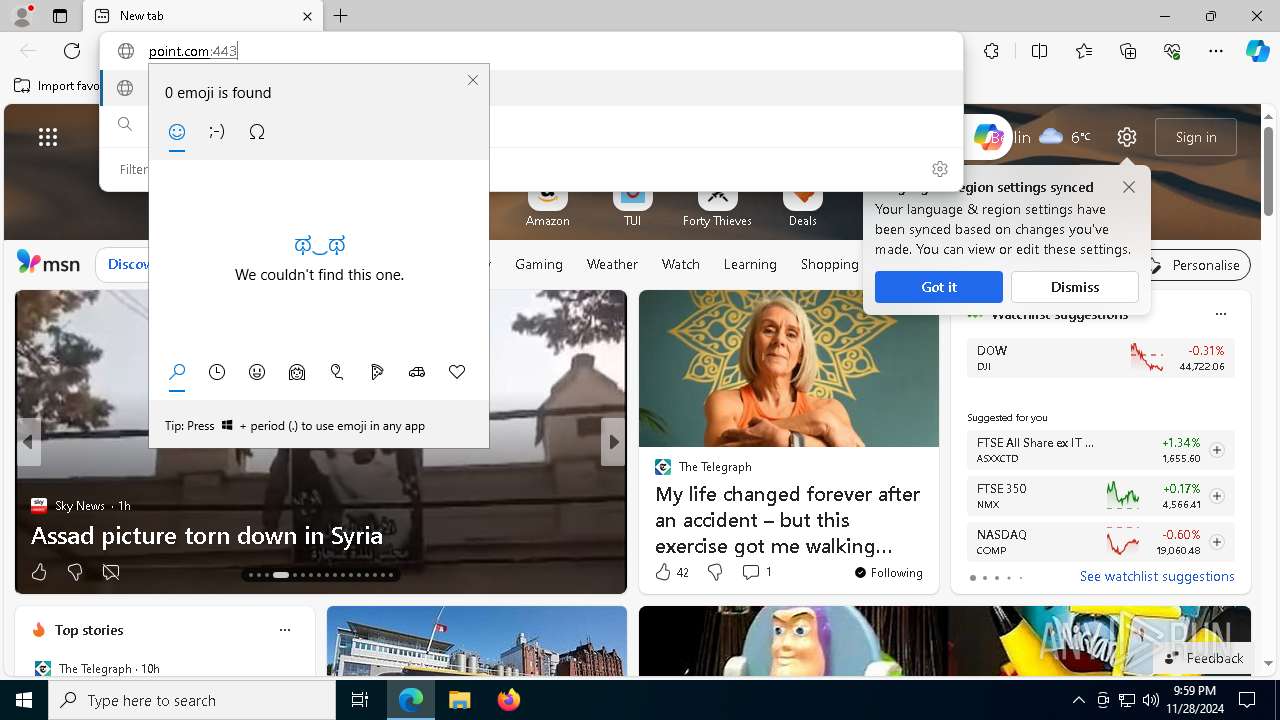Open Edge extensions puzzle icon
1280x720 pixels.
(x=991, y=51)
